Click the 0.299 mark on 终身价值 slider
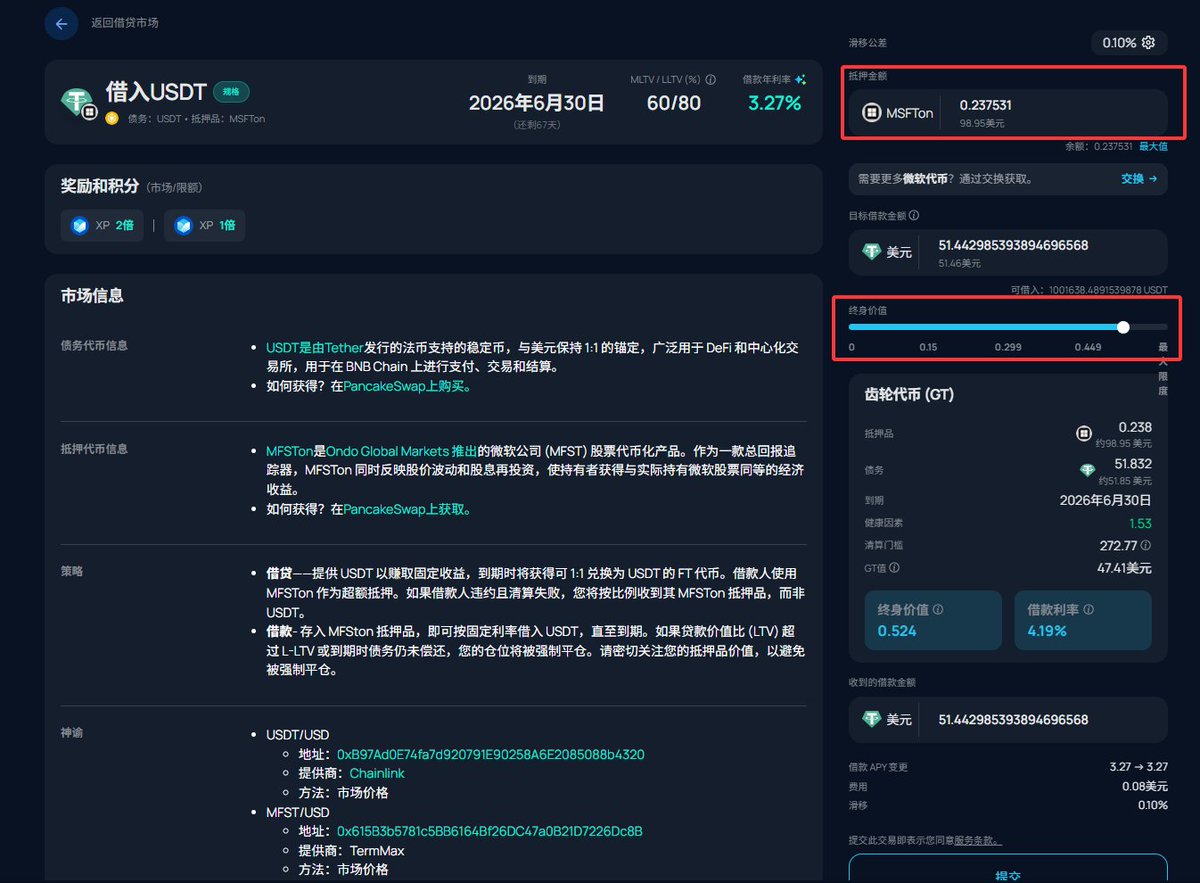The image size is (1200, 883). [x=1007, y=347]
